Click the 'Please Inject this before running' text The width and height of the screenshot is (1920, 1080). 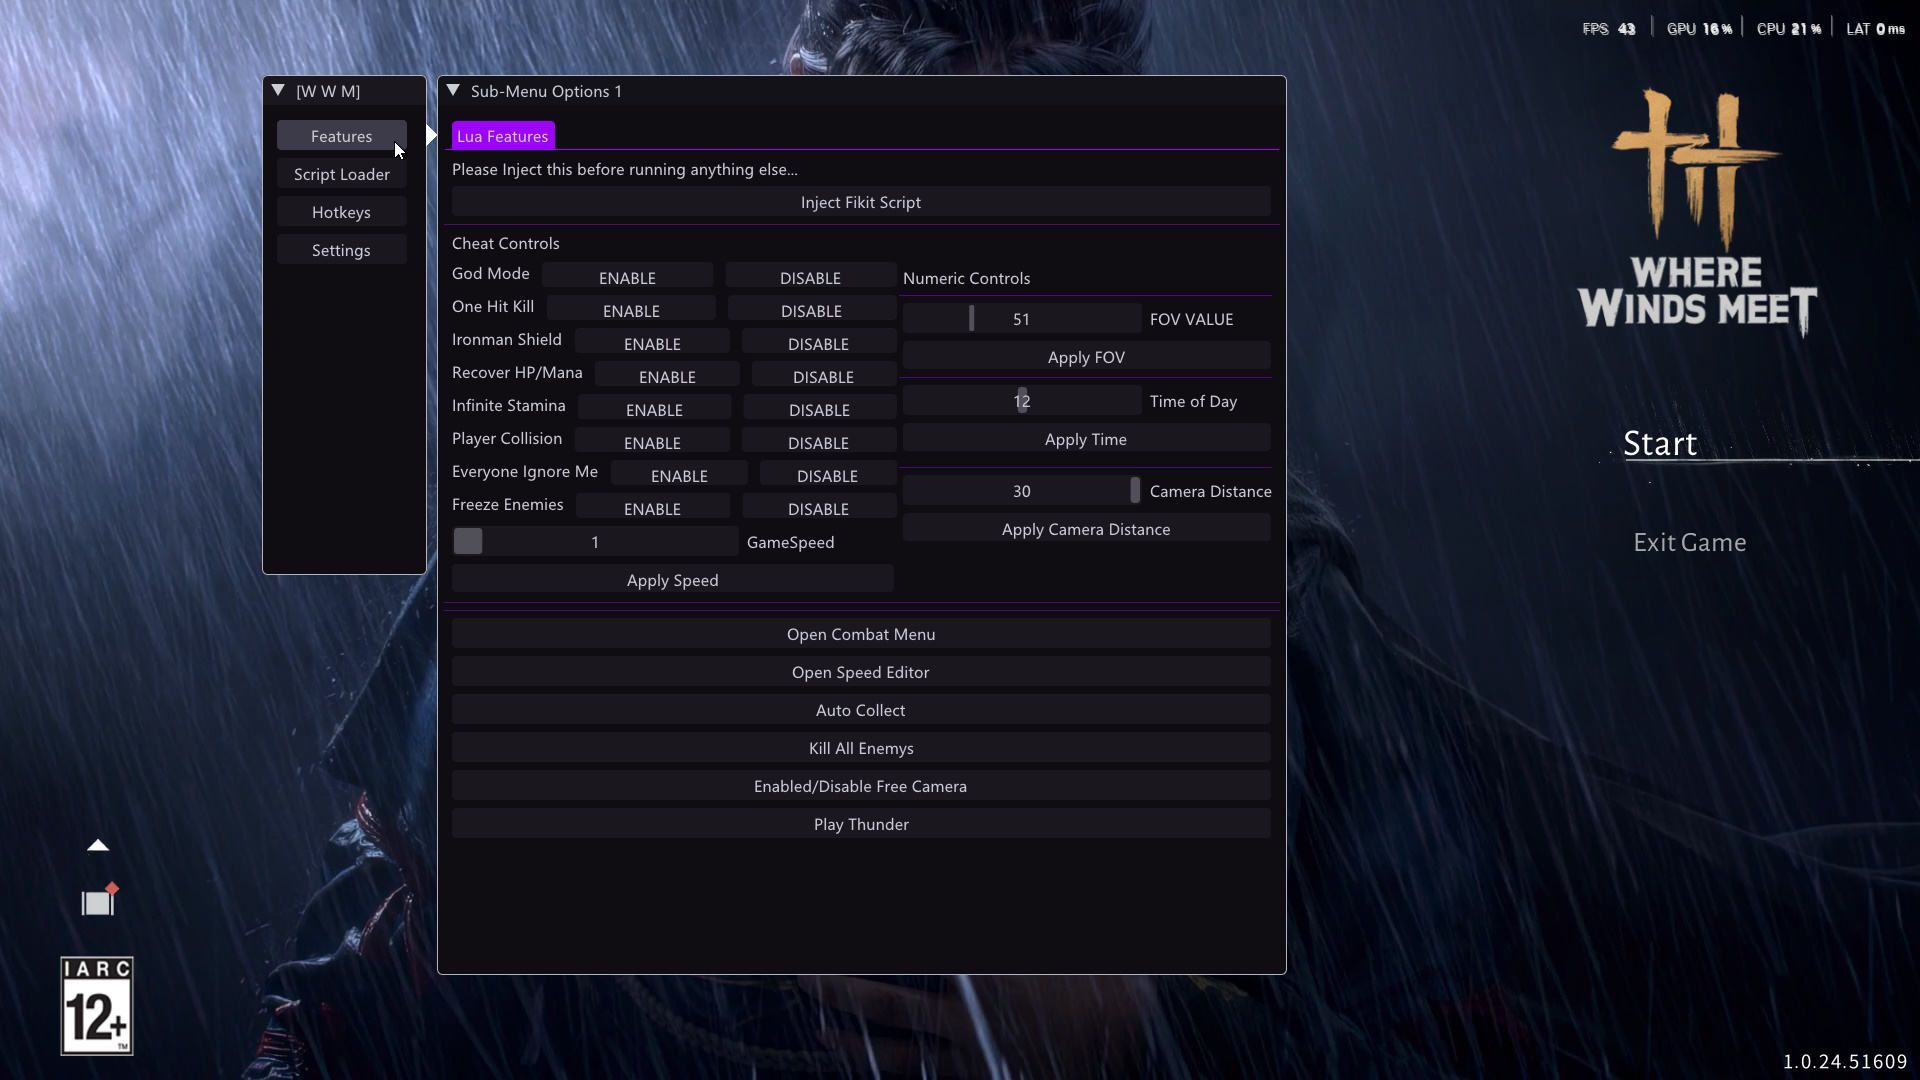point(625,169)
